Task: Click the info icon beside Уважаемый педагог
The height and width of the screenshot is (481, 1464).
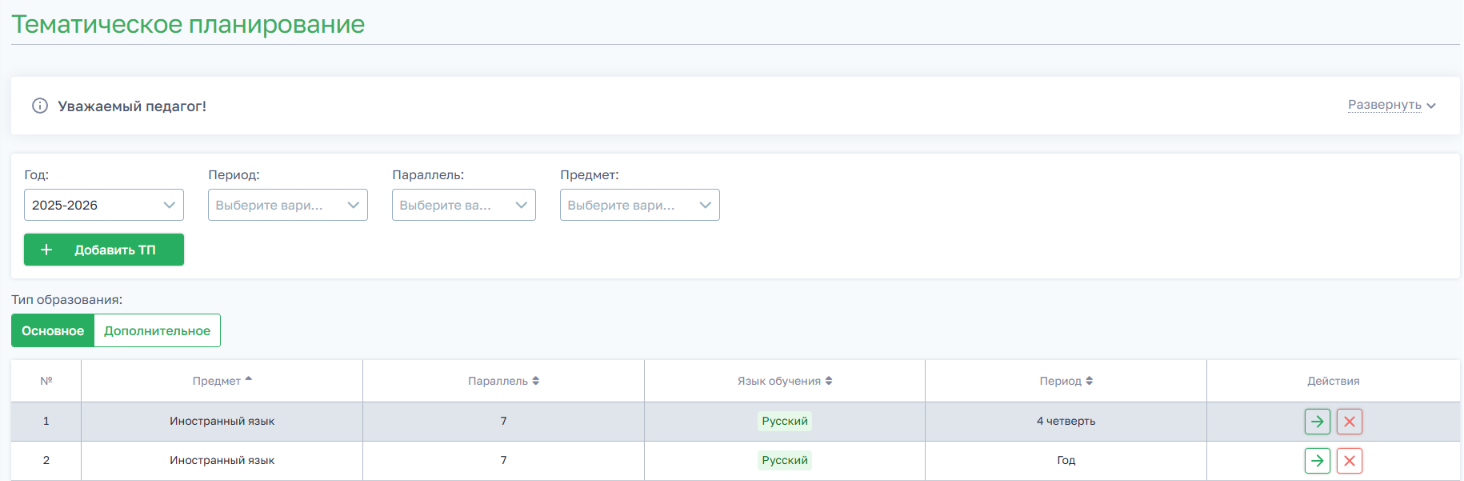Action: tap(40, 106)
